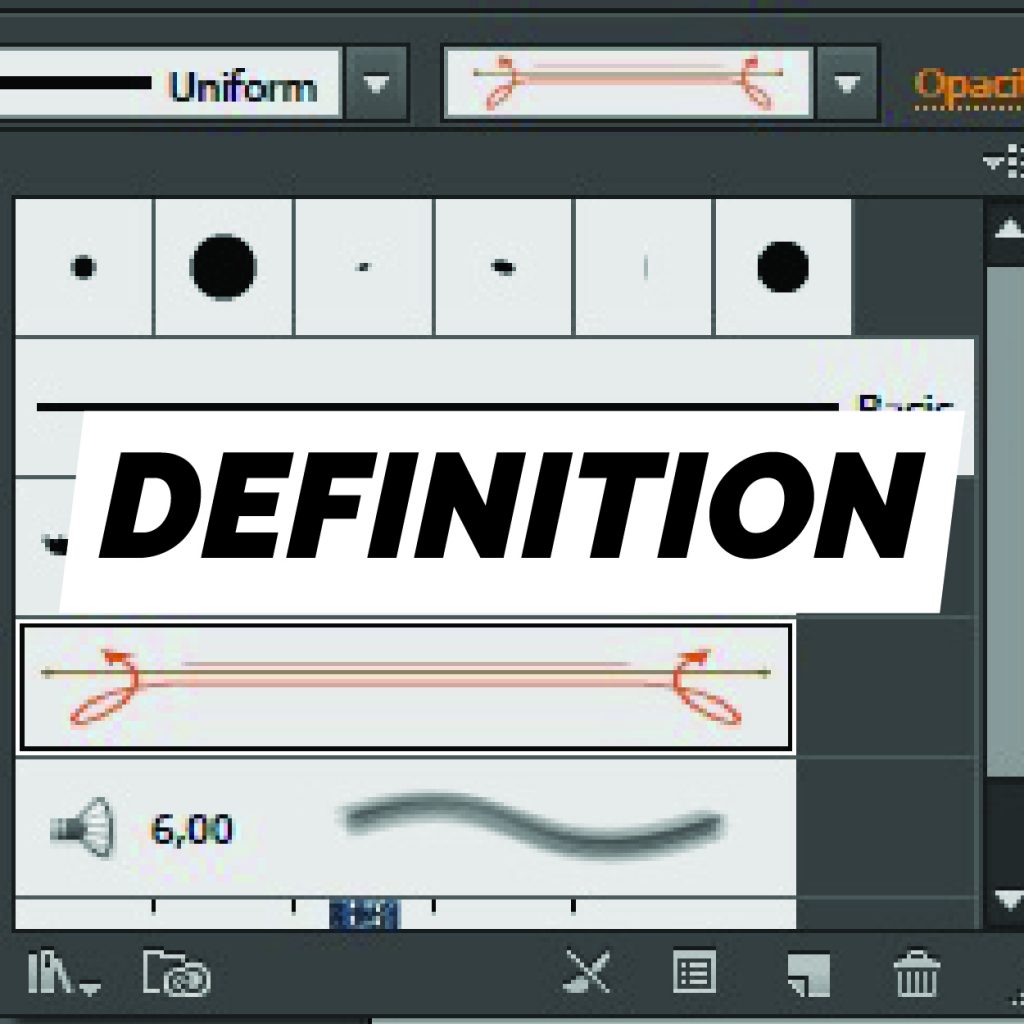Open the Brush Libraries menu
Viewport: 1024px width, 1024px height.
click(63, 972)
